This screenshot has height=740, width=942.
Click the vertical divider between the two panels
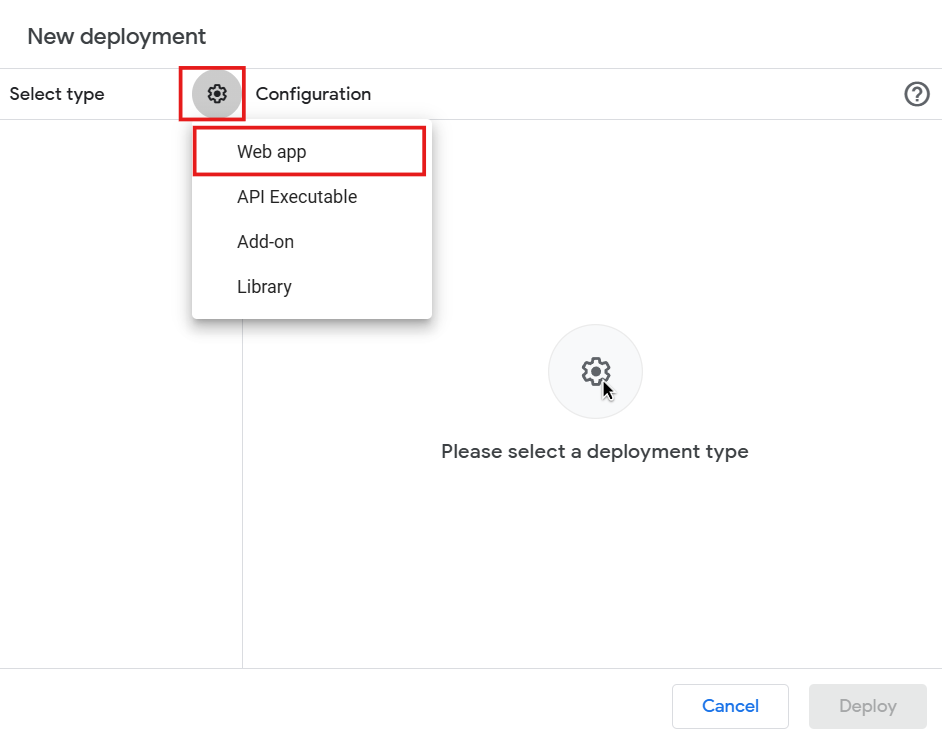point(242,500)
